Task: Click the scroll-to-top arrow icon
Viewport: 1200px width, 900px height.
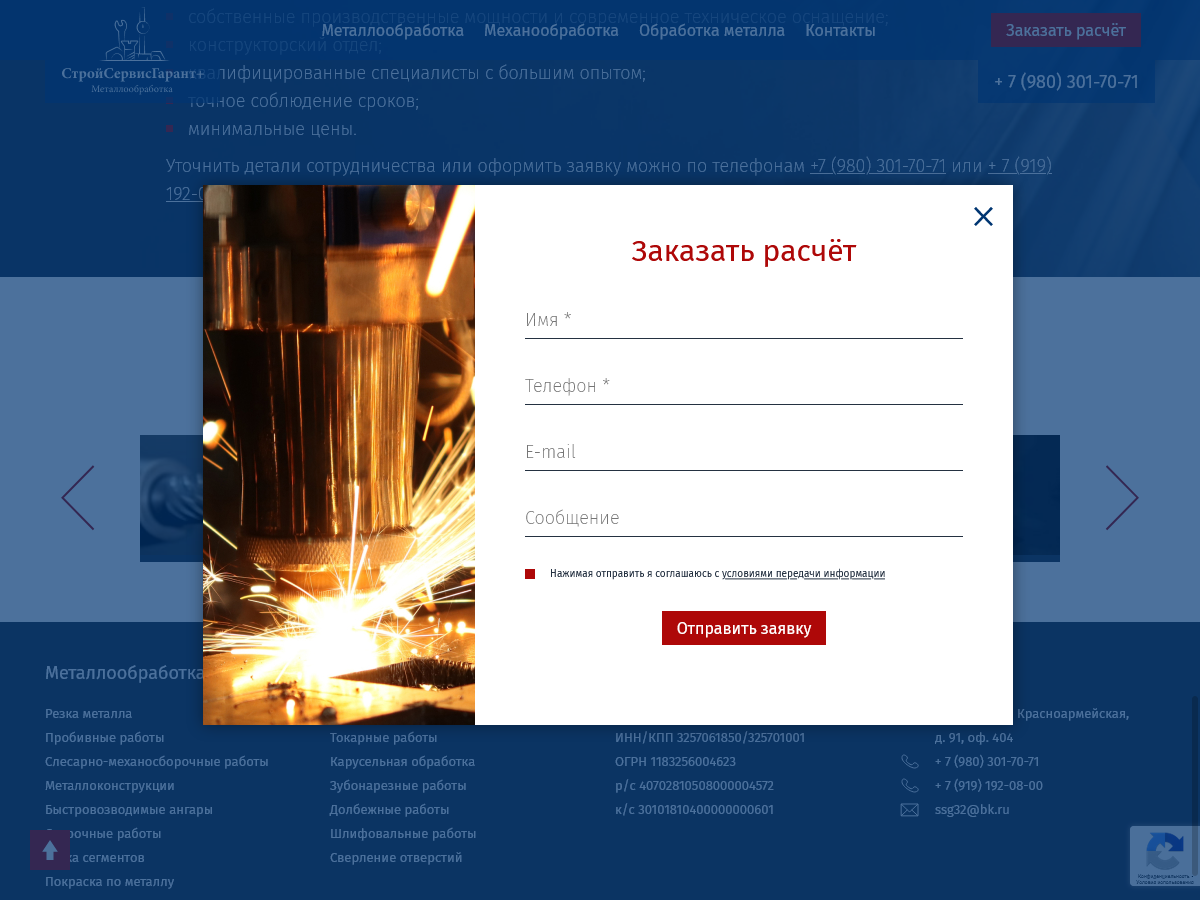Action: point(50,849)
